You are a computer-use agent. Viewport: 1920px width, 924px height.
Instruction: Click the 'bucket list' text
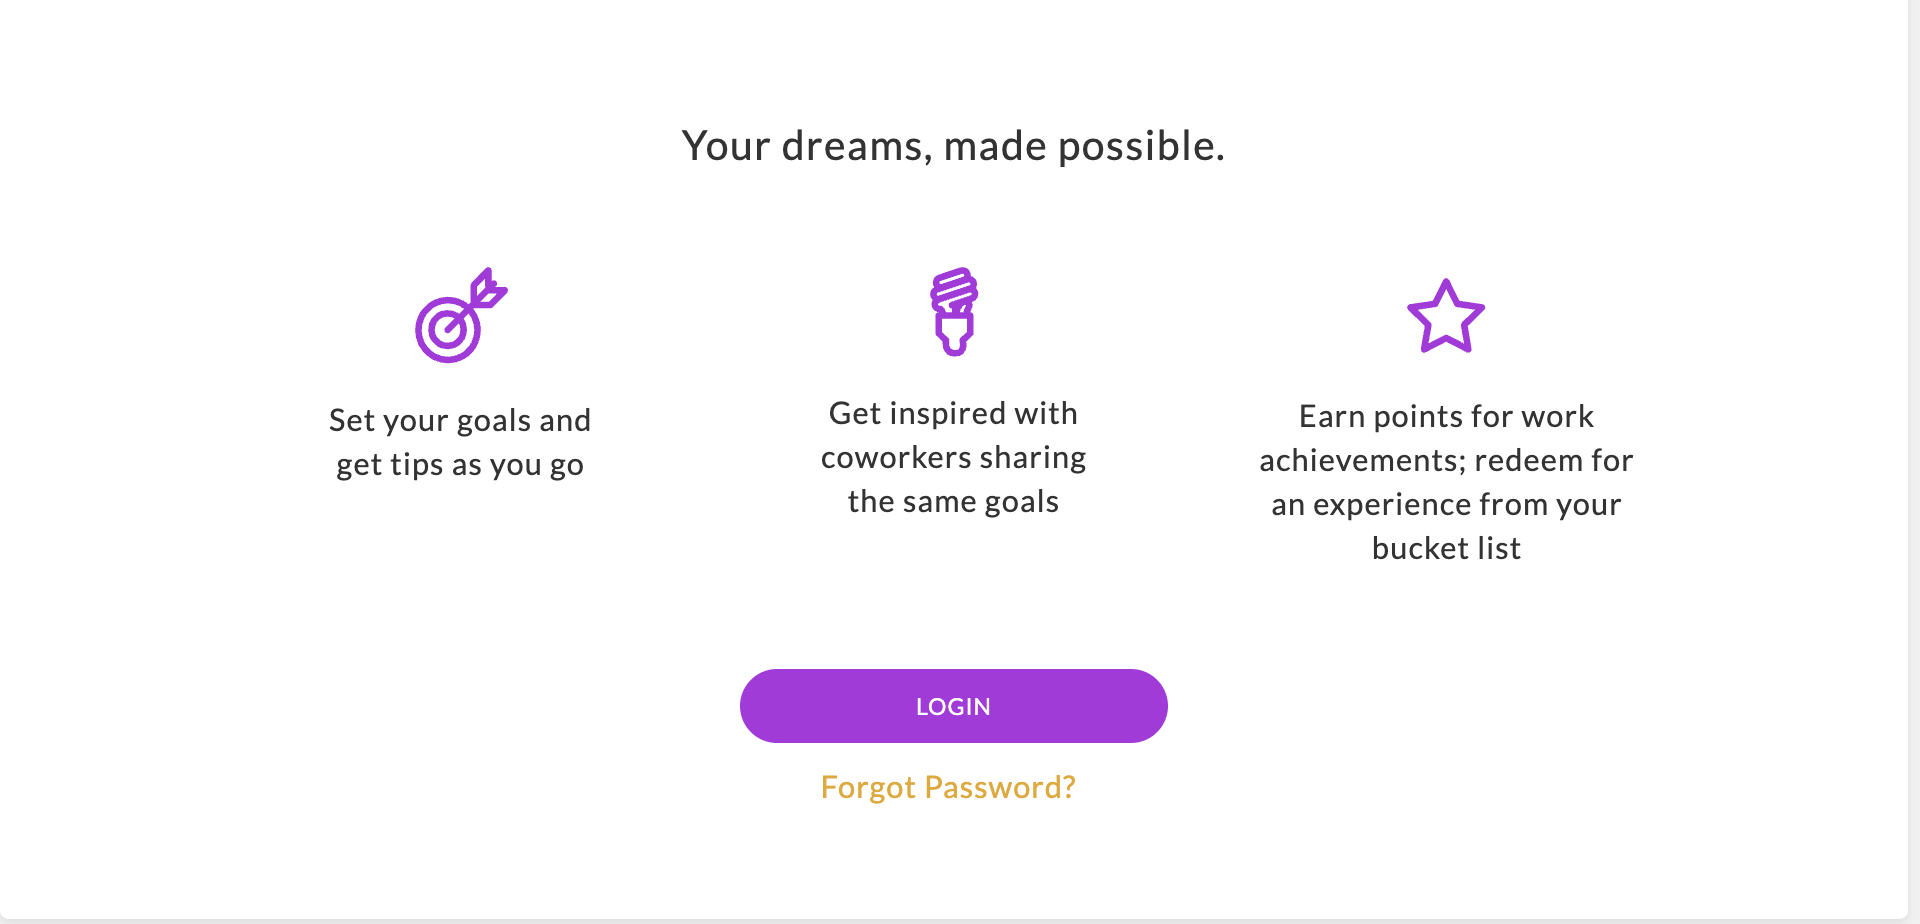point(1446,549)
